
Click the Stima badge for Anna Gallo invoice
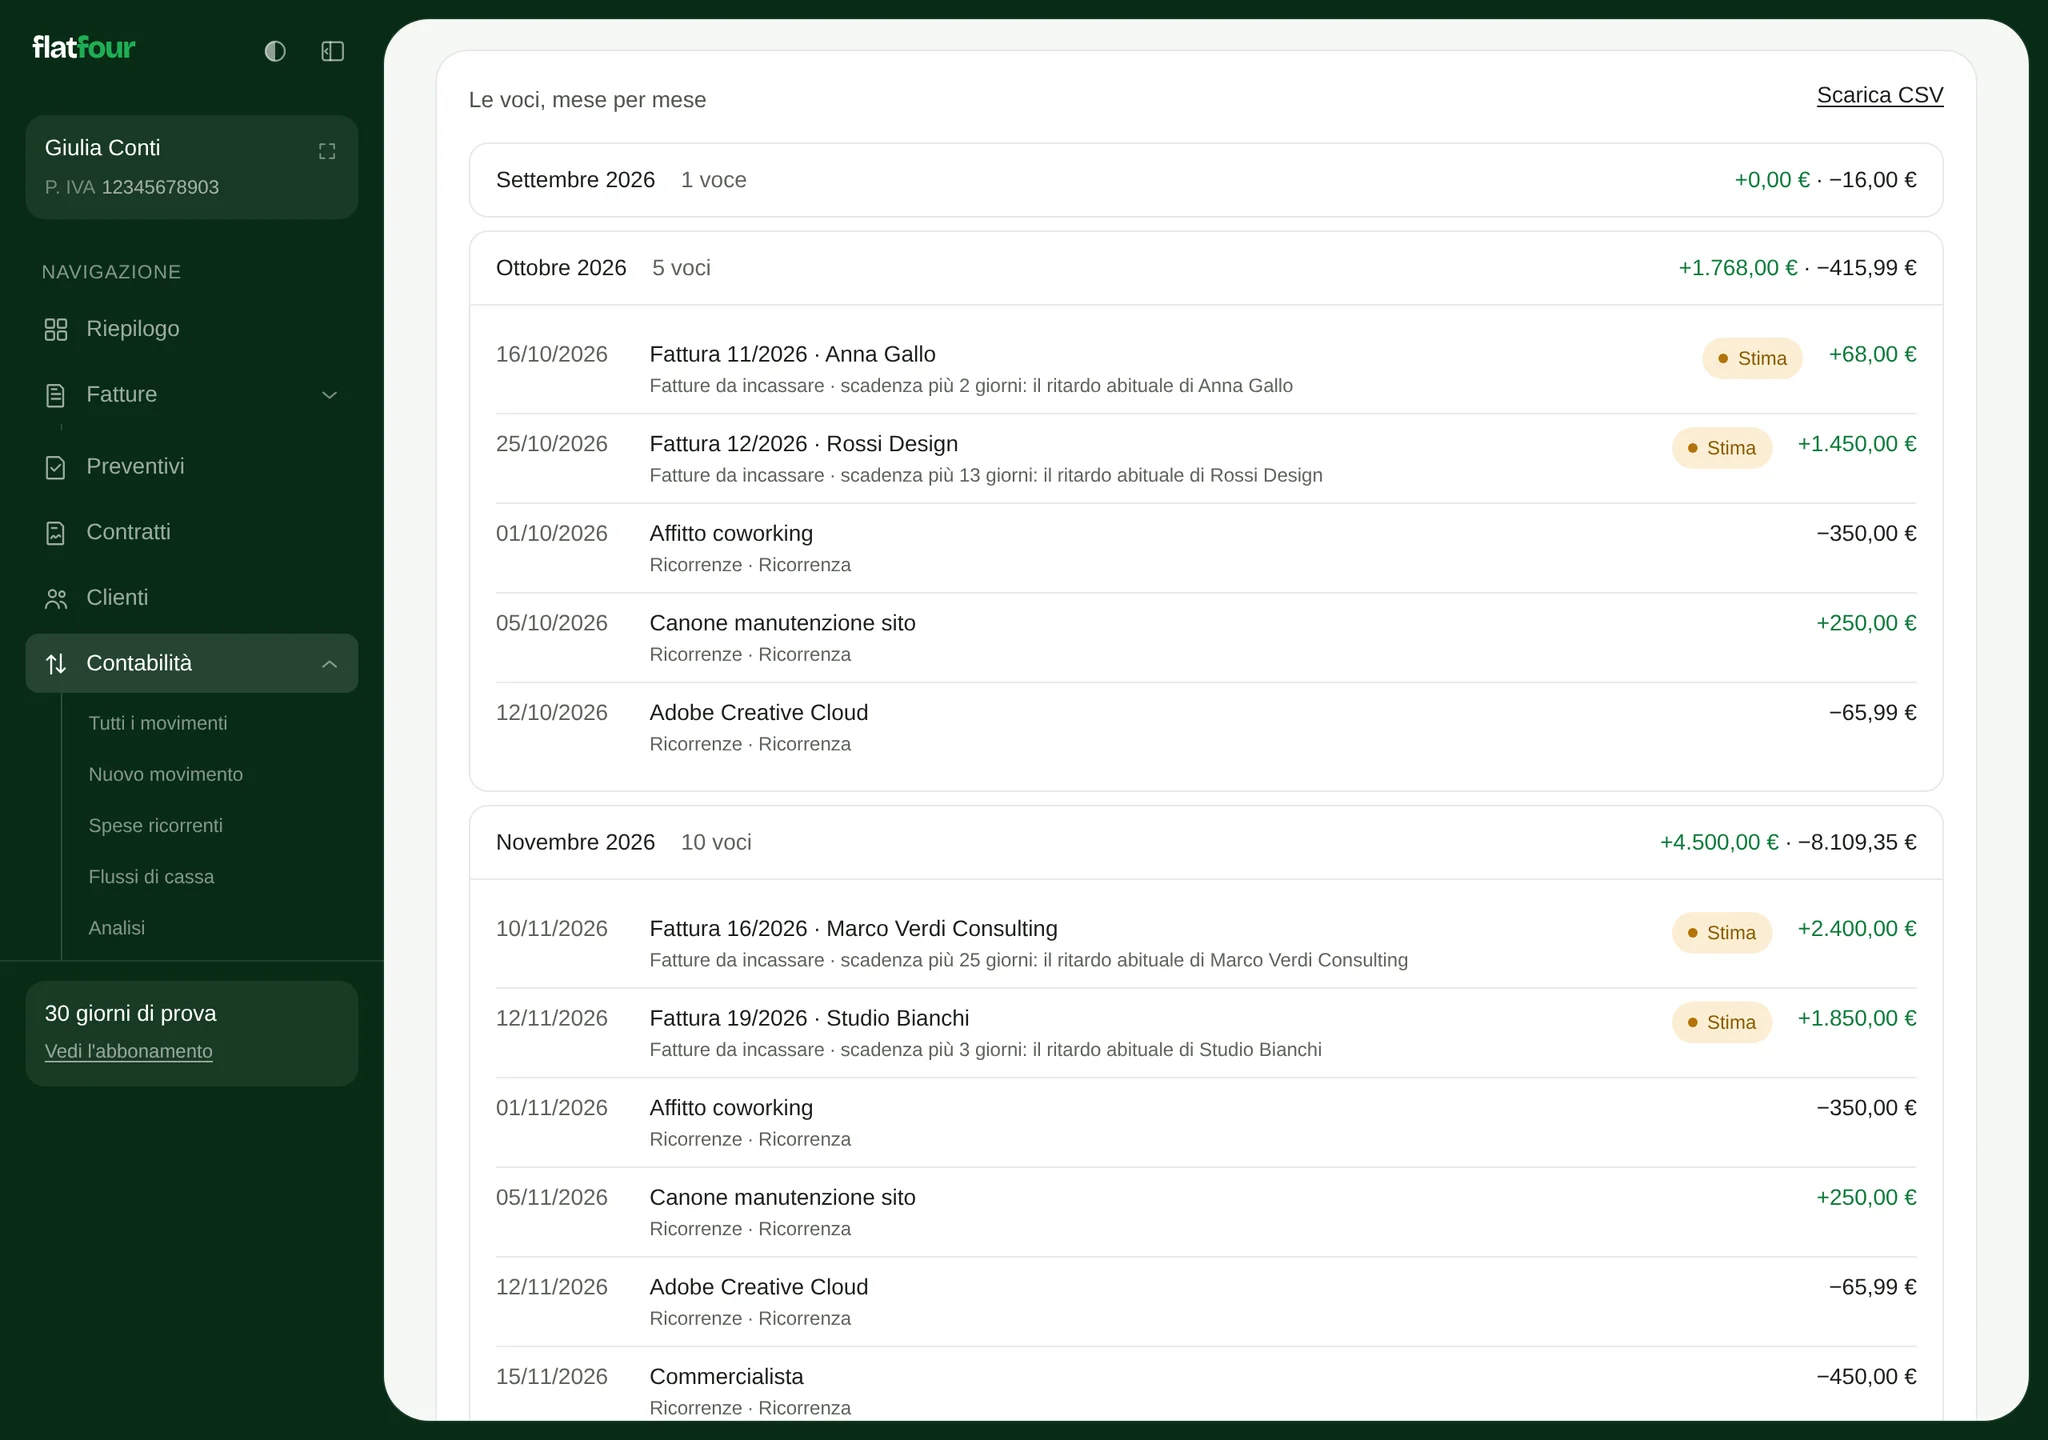click(x=1752, y=358)
